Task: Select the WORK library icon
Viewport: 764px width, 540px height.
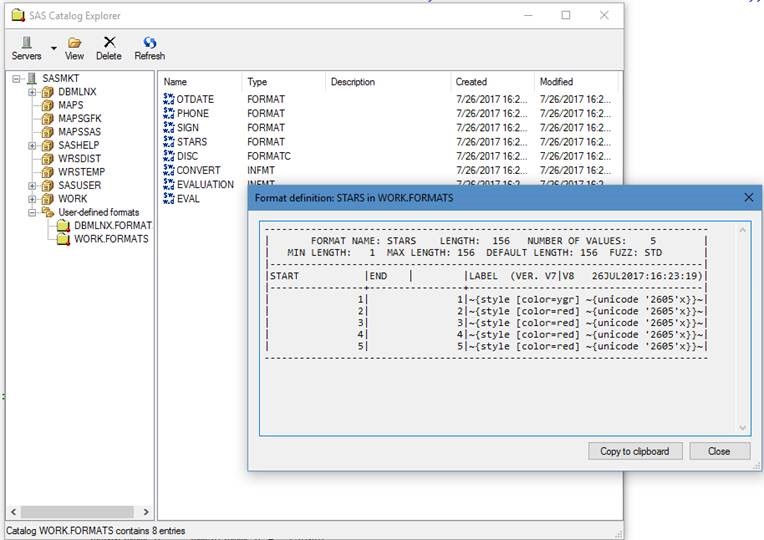Action: click(48, 199)
